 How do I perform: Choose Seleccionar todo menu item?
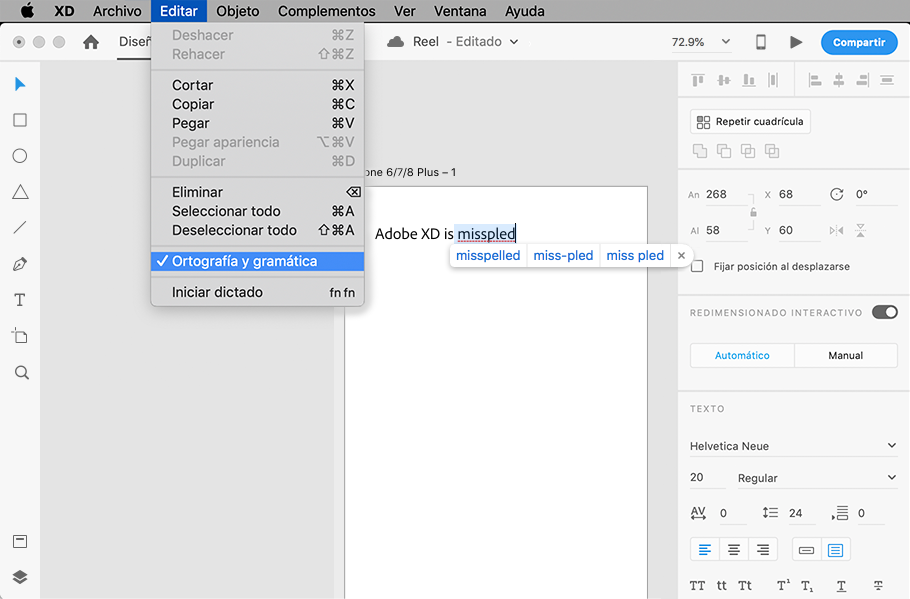coord(258,211)
